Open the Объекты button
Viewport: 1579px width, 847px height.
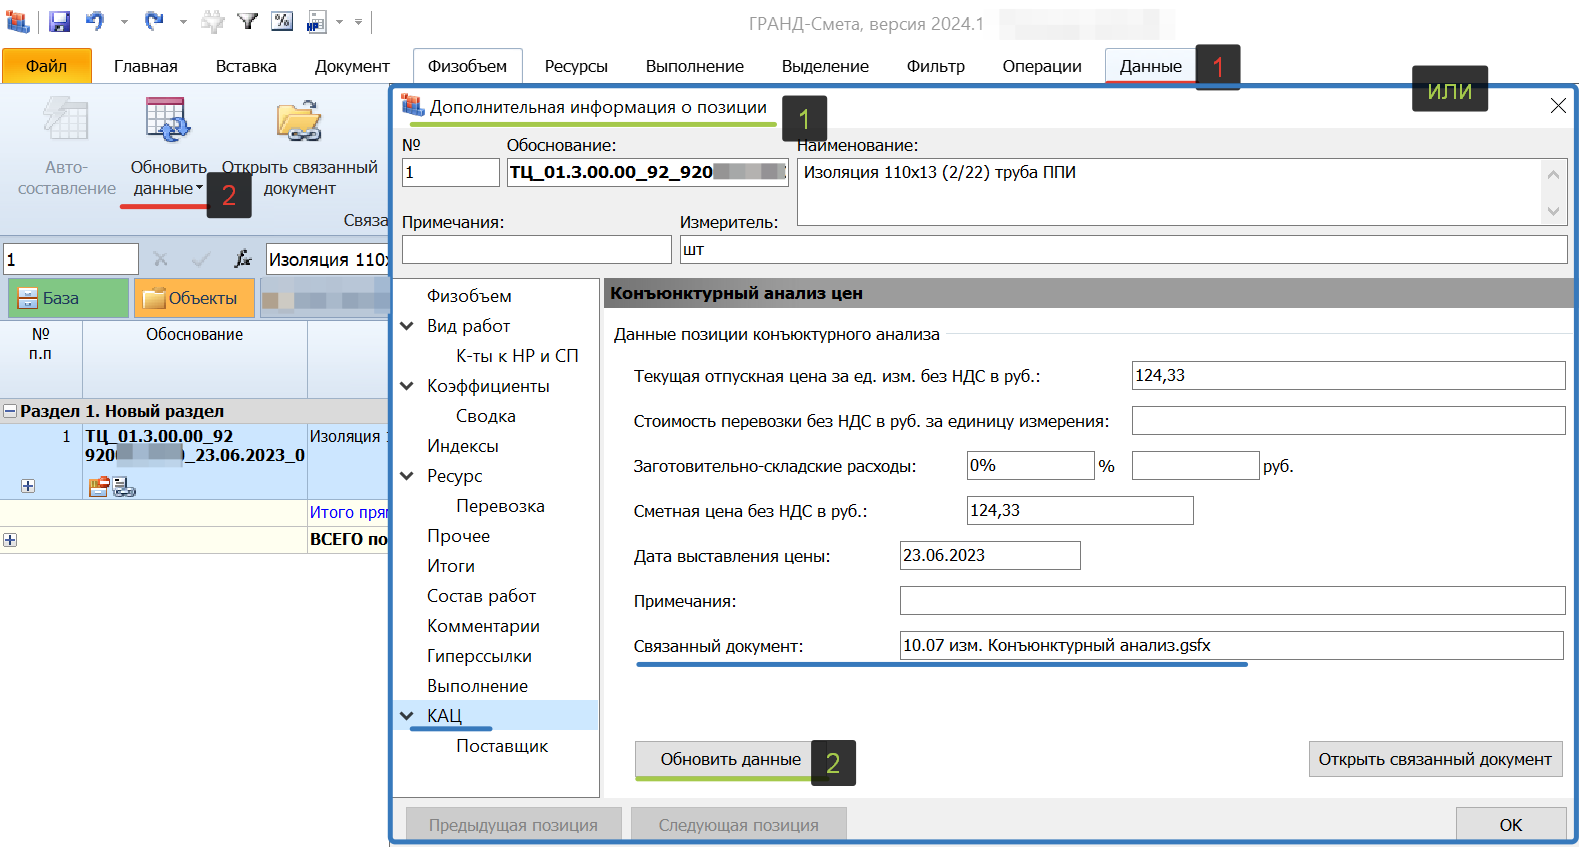[194, 298]
